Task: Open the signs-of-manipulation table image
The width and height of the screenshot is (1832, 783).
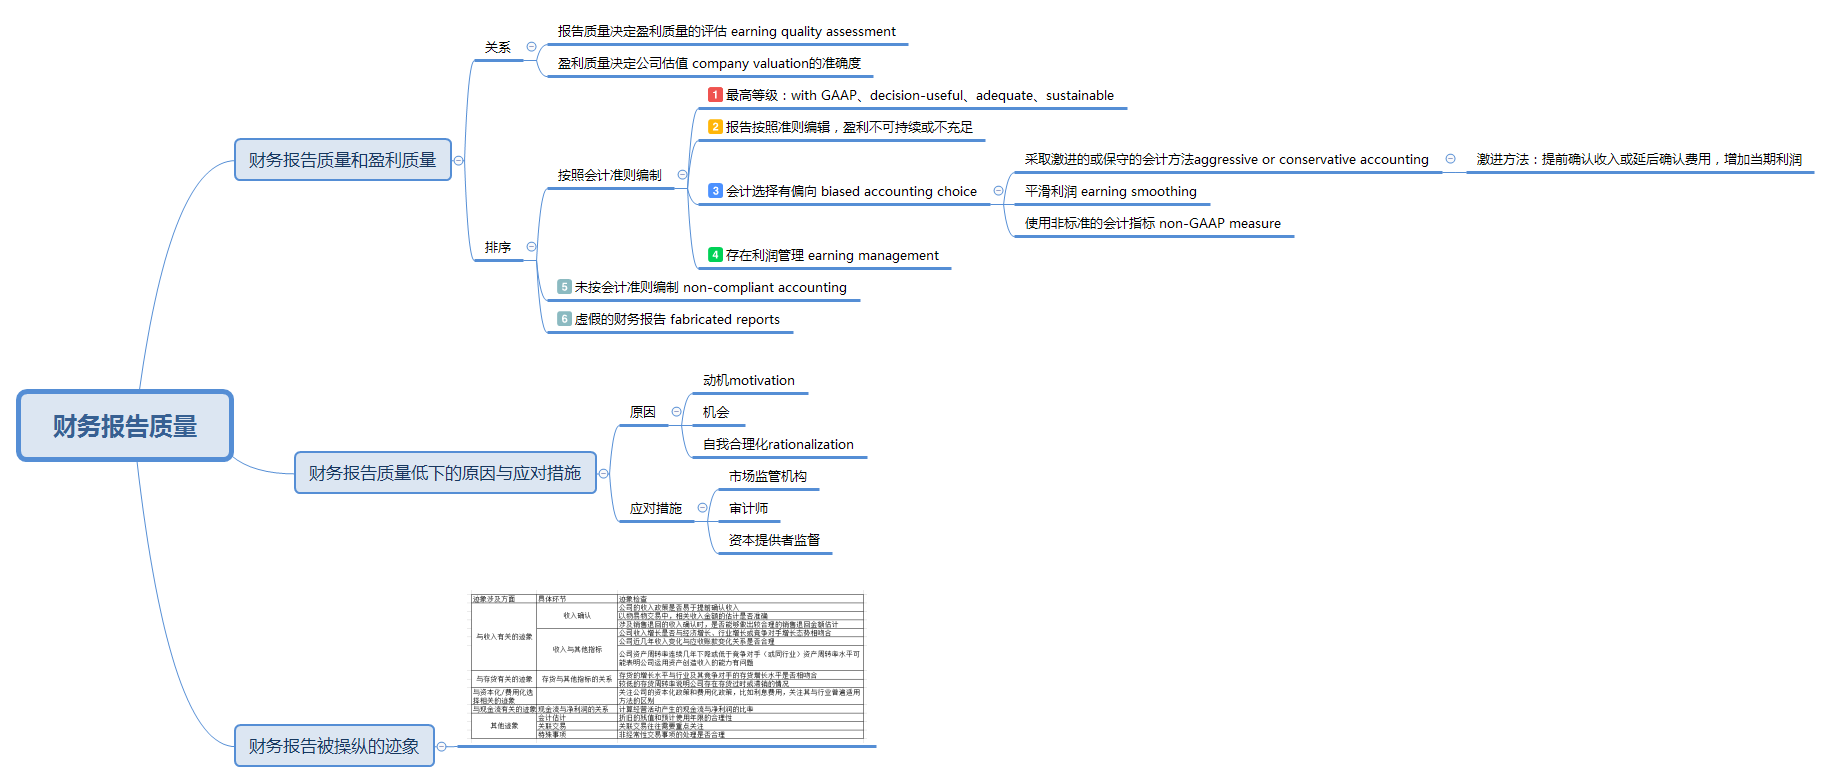Action: tap(667, 667)
